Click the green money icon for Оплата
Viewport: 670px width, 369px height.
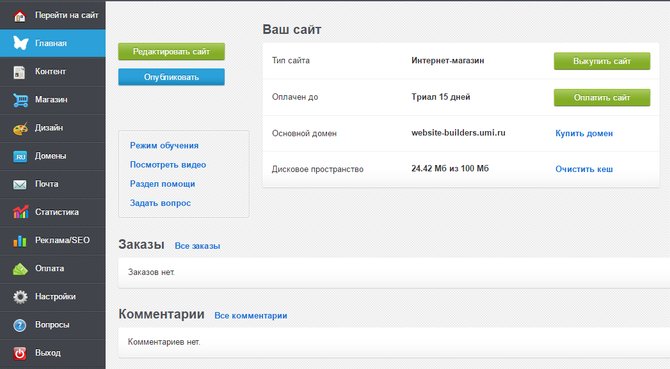tap(20, 269)
